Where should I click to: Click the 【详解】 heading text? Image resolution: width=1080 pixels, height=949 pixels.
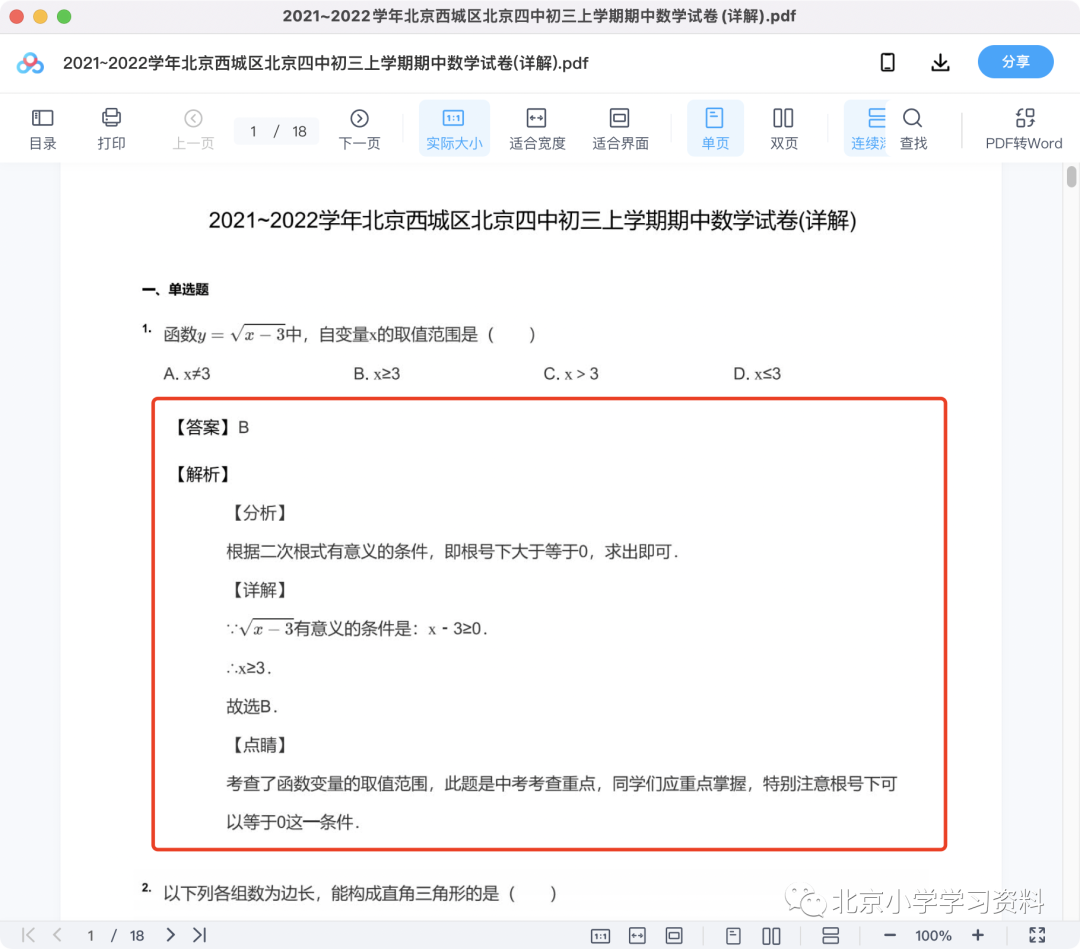point(260,590)
